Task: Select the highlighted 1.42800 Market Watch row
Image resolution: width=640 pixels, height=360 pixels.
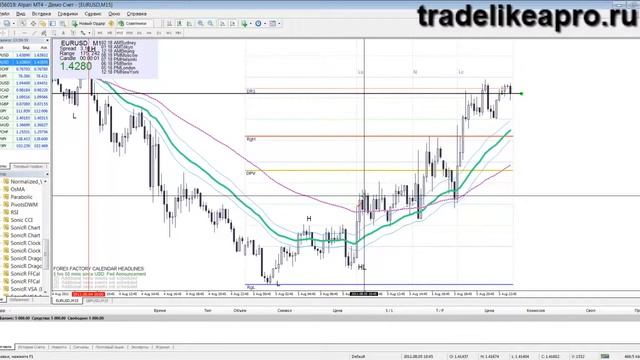Action: pos(24,62)
